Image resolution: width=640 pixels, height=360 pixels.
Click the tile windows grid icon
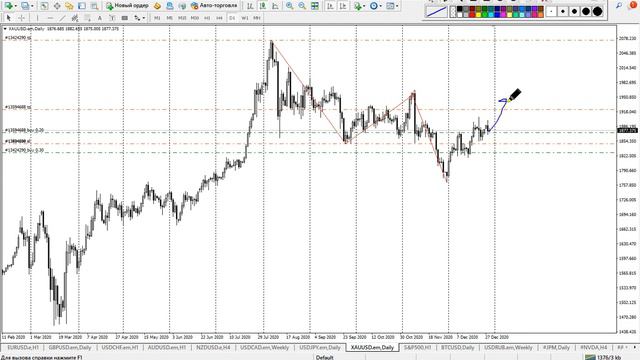click(315, 6)
